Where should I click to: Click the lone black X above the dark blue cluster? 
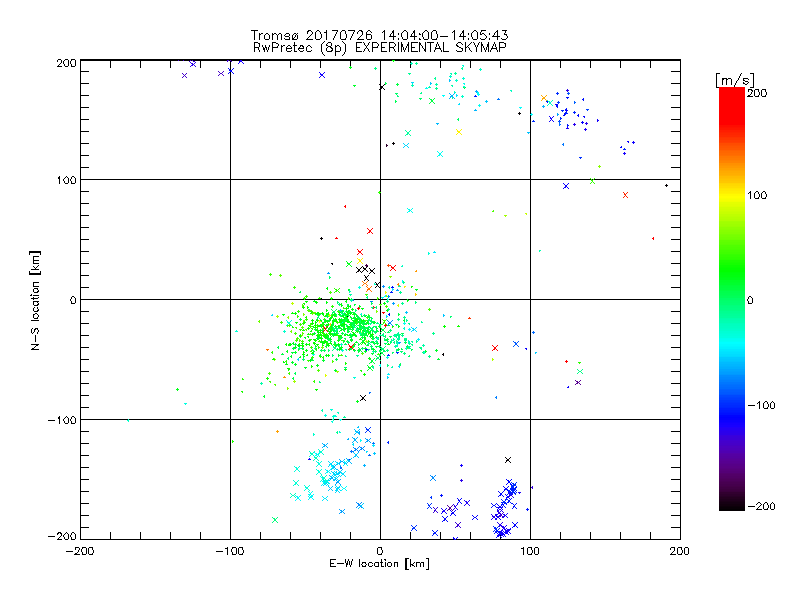[x=508, y=460]
